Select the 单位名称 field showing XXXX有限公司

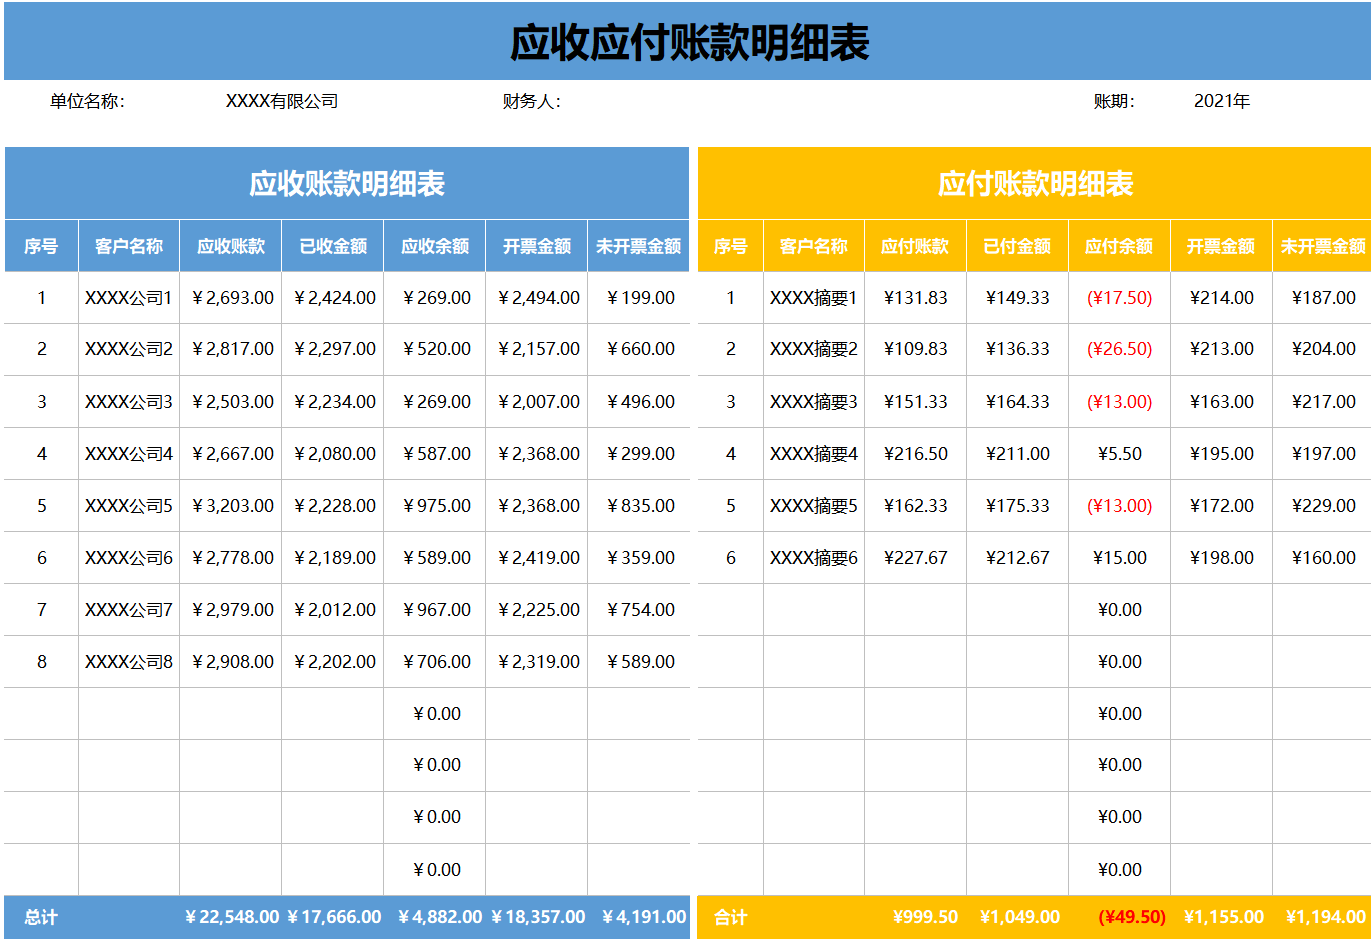pos(283,100)
